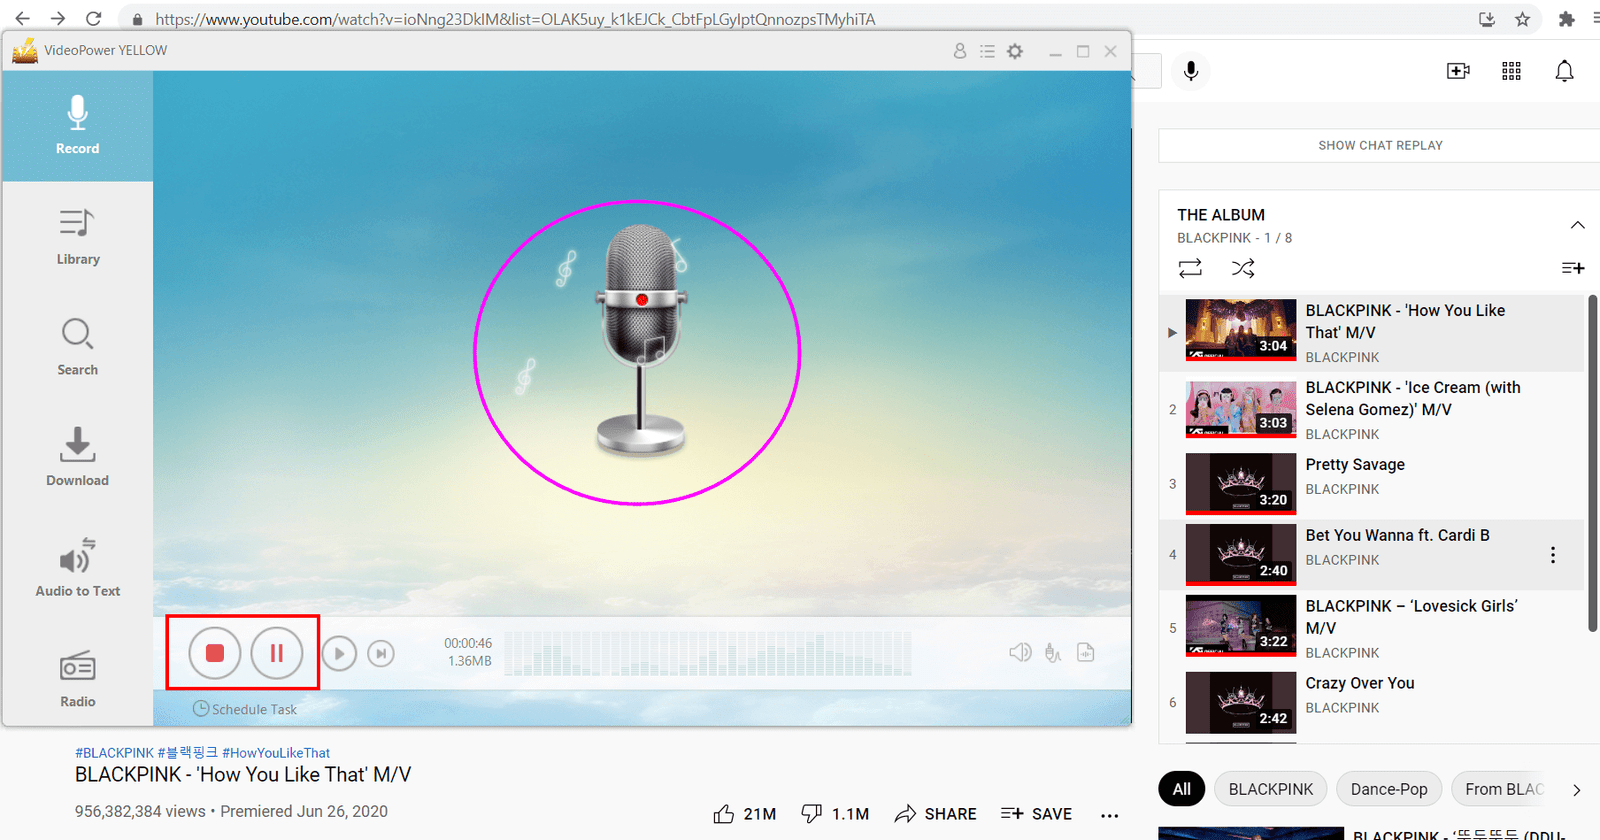Click THE ALBUM playlist title
1600x840 pixels.
point(1221,215)
